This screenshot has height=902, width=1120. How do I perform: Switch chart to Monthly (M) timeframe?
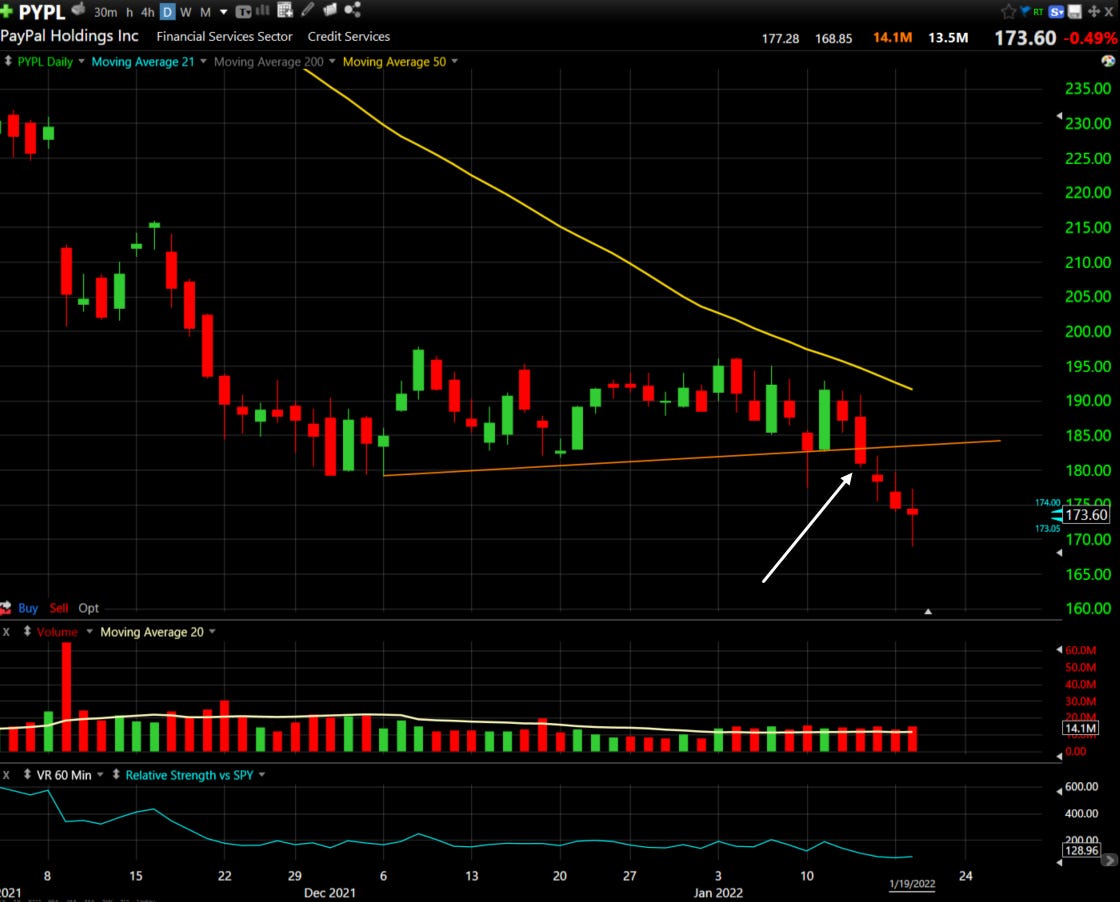pyautogui.click(x=205, y=12)
